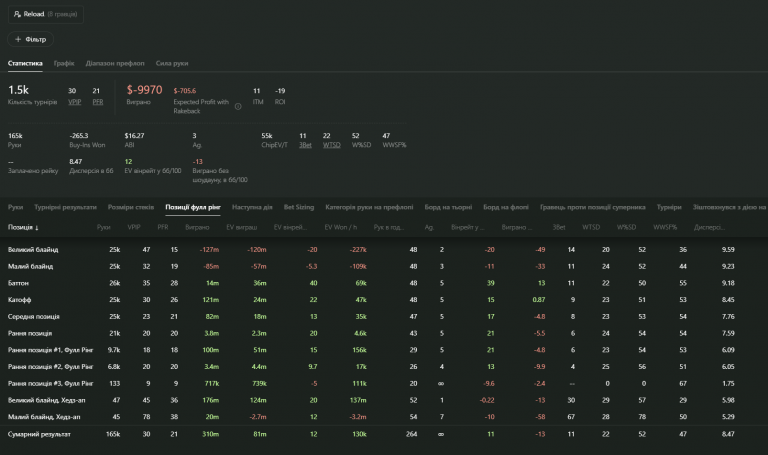
Task: Click the Середня позиція row label
Action: pyautogui.click(x=34, y=317)
